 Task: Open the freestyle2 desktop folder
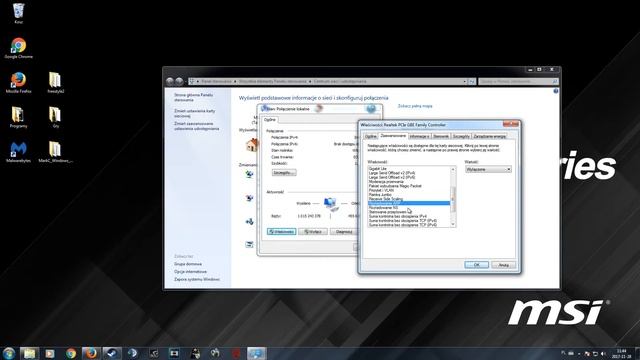coord(55,82)
